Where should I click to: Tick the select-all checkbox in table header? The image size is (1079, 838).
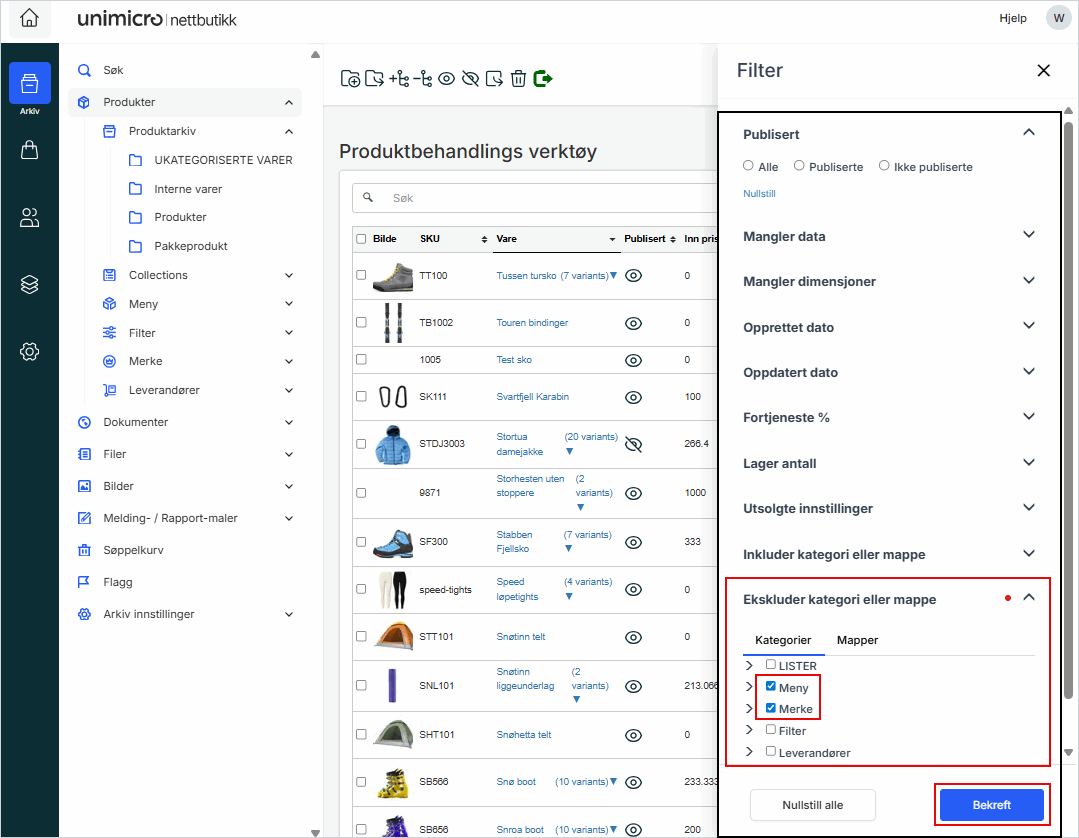[x=361, y=239]
